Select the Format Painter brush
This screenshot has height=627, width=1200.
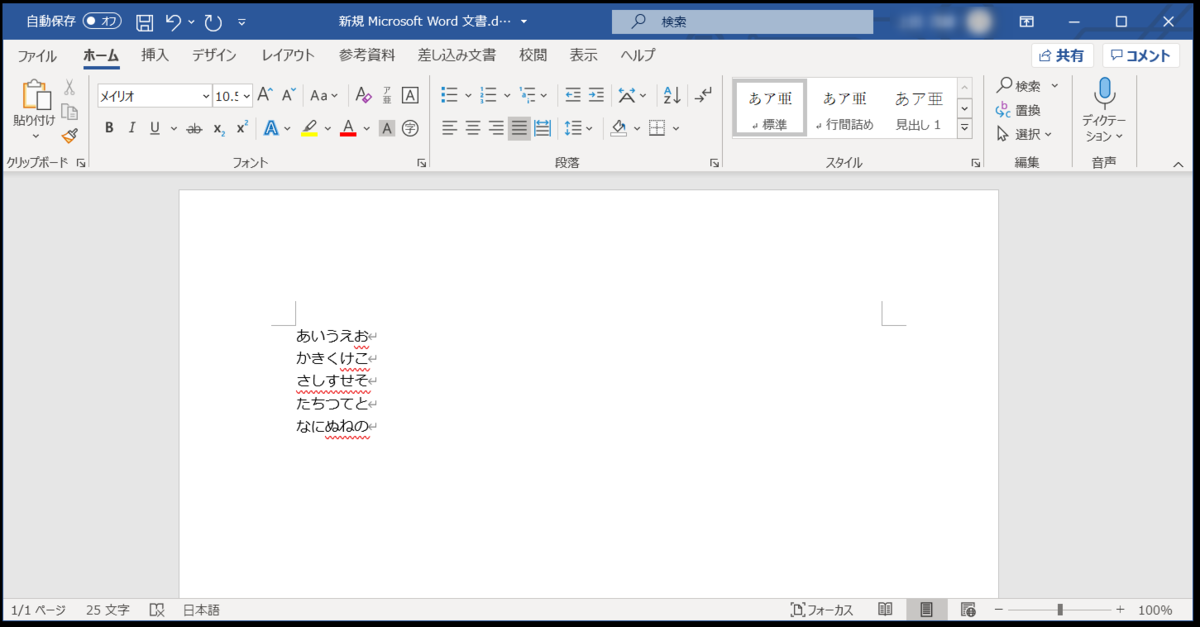coord(69,135)
